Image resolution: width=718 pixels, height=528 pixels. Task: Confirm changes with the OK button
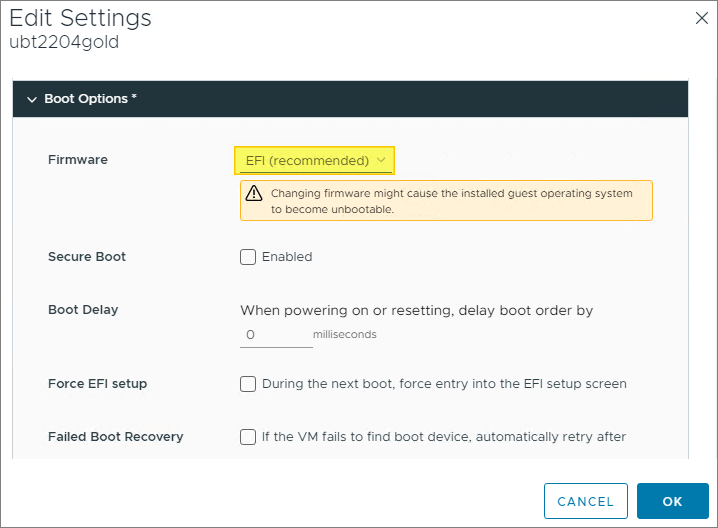672,501
